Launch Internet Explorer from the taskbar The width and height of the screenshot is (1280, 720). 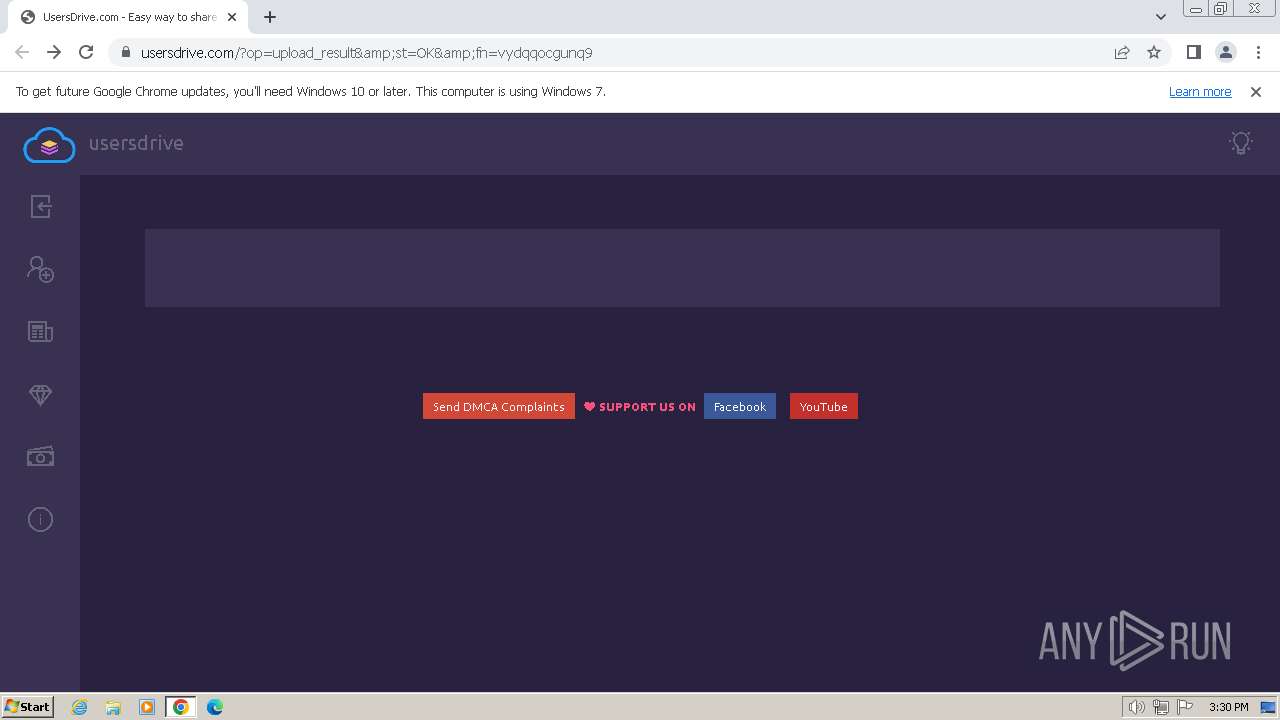80,707
